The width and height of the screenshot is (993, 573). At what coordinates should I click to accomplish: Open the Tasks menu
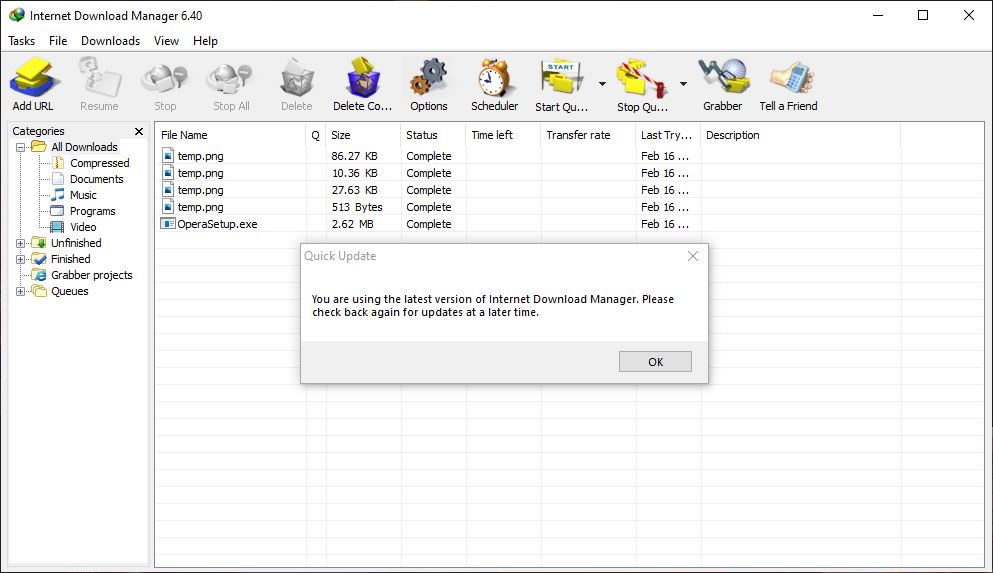click(x=21, y=41)
